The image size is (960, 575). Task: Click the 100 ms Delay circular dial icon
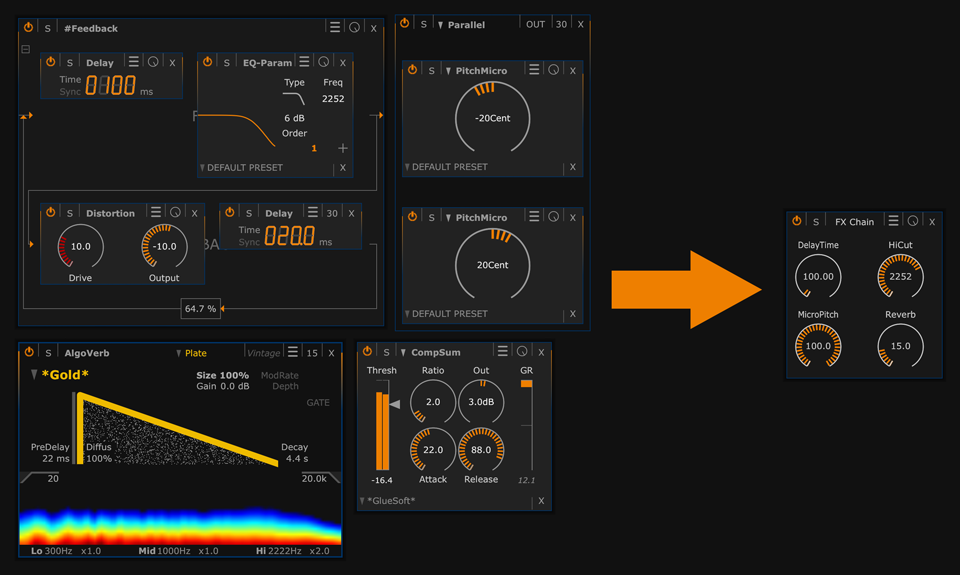pos(153,62)
